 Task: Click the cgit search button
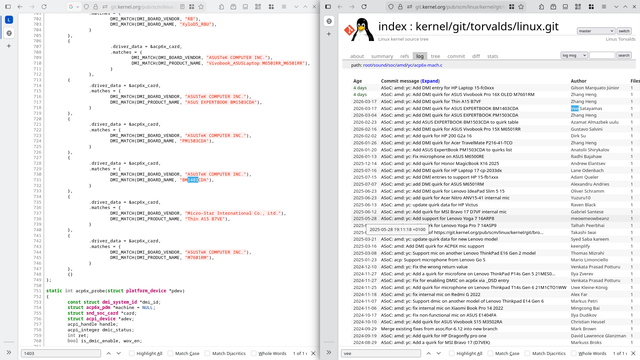[624, 55]
